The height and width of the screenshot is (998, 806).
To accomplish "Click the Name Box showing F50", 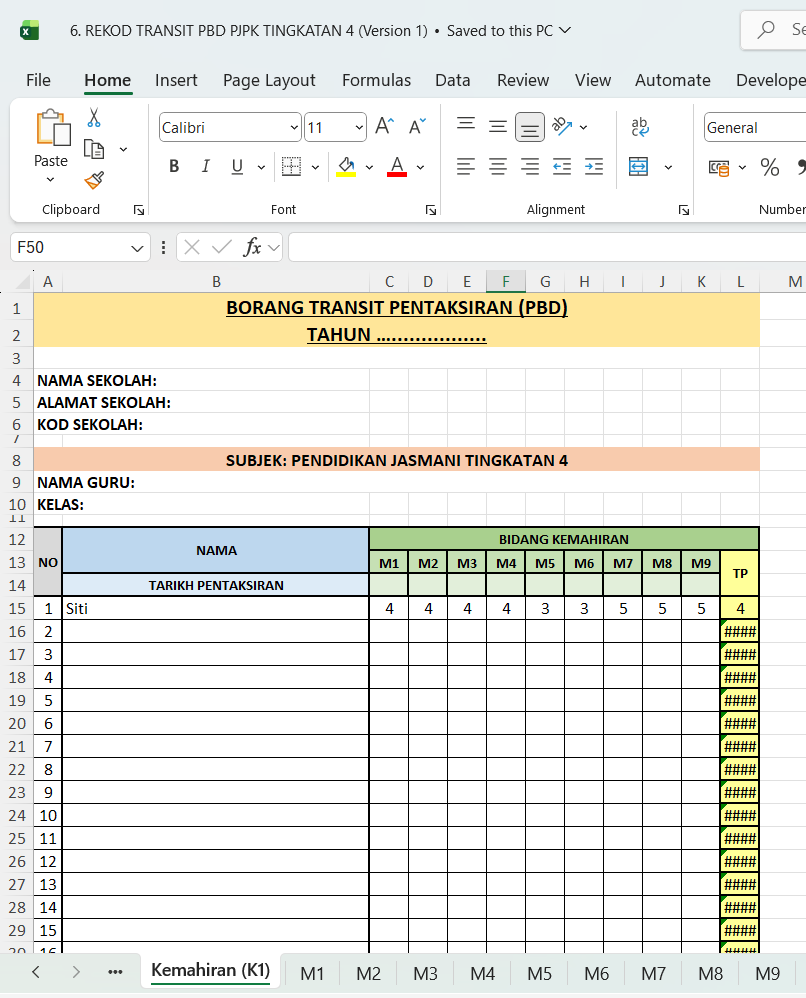I will pos(70,247).
